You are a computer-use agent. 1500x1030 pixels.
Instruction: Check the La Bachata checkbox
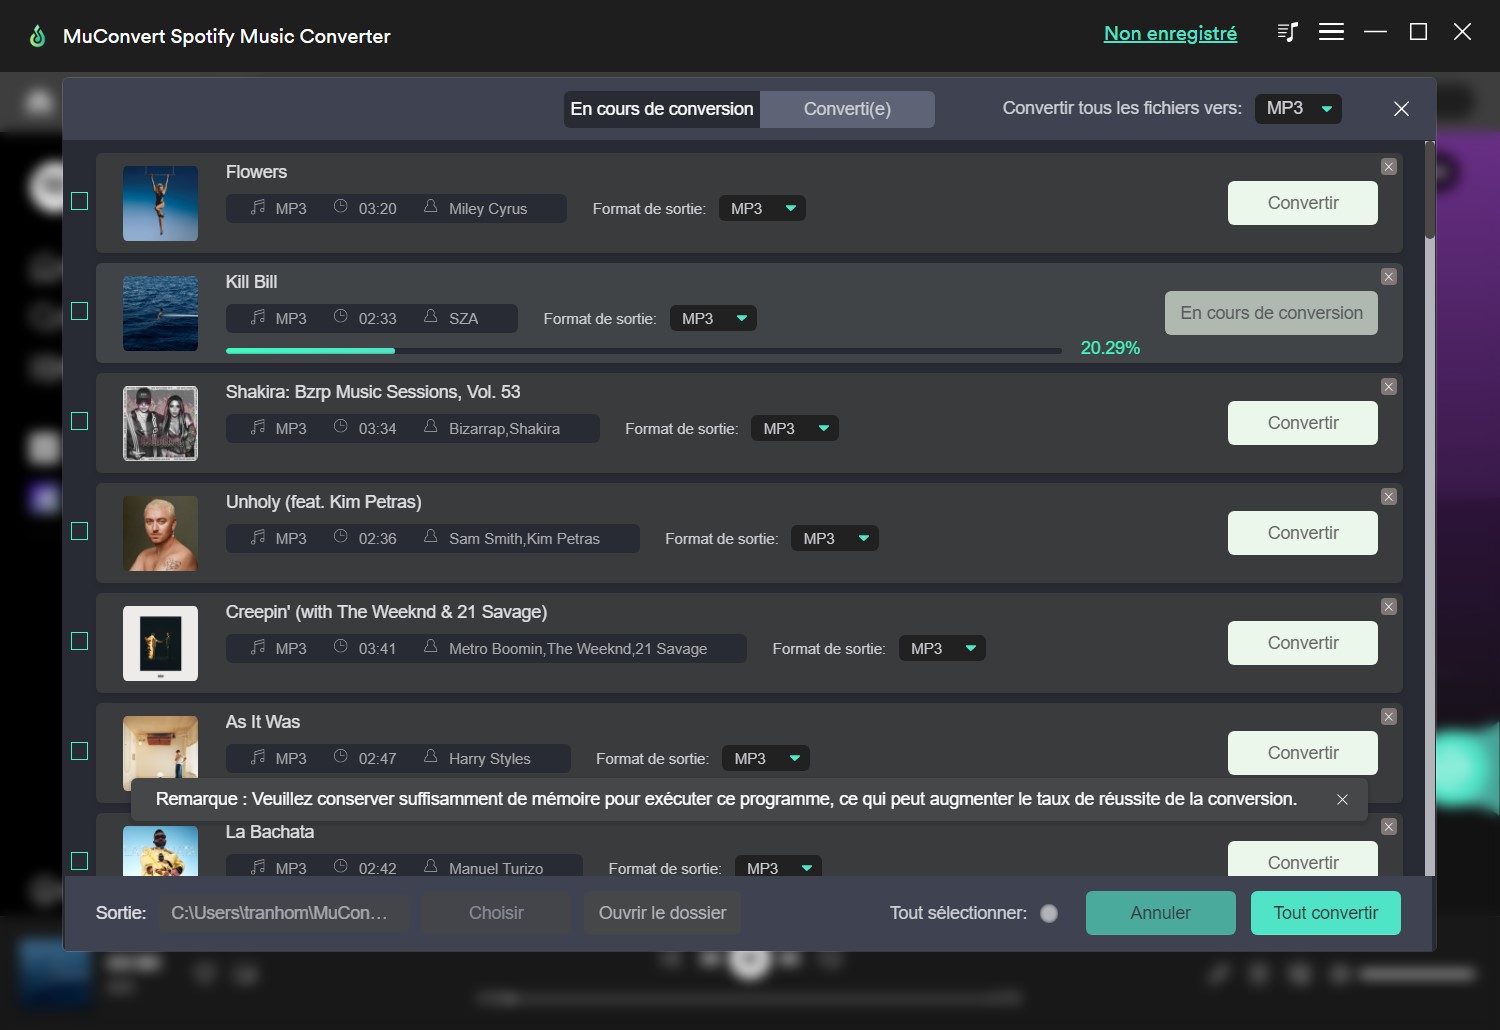80,861
